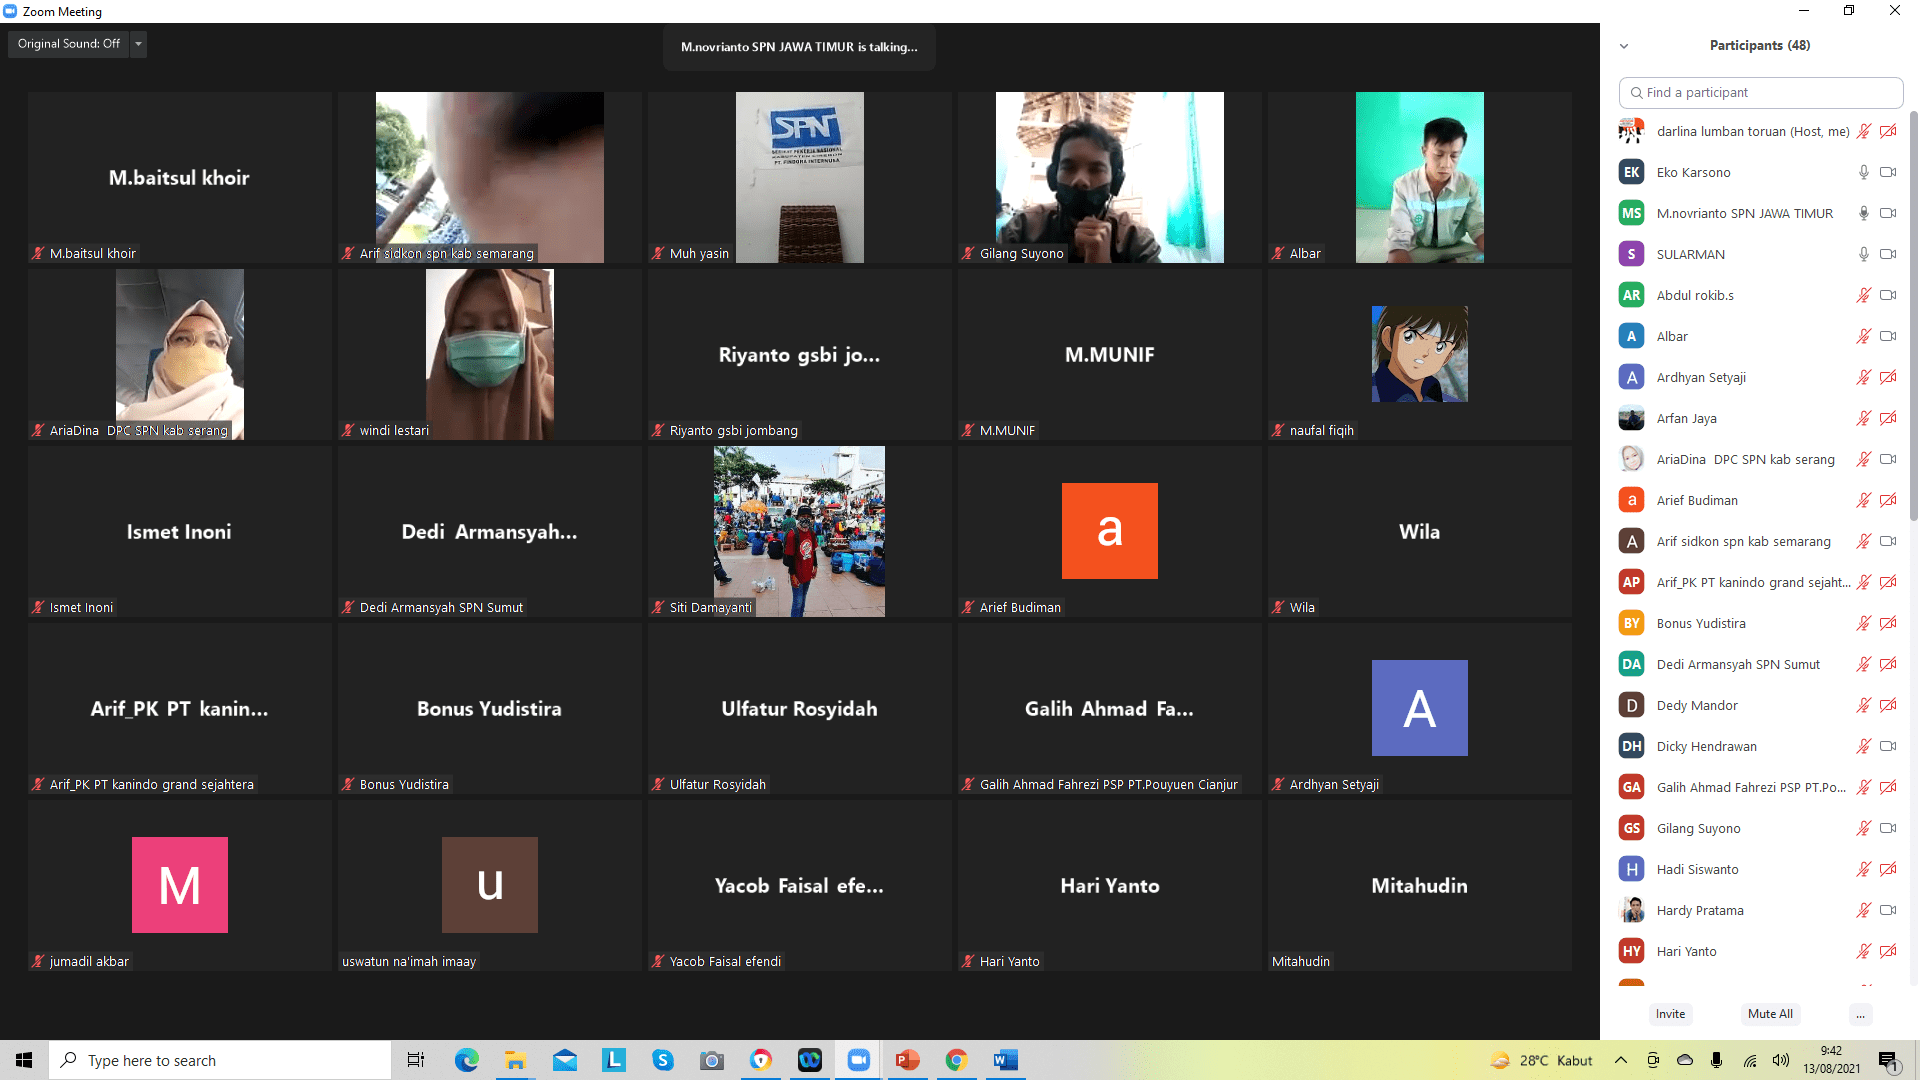Viewport: 1920px width, 1080px height.
Task: Toggle Original Sound Off button
Action: point(68,44)
